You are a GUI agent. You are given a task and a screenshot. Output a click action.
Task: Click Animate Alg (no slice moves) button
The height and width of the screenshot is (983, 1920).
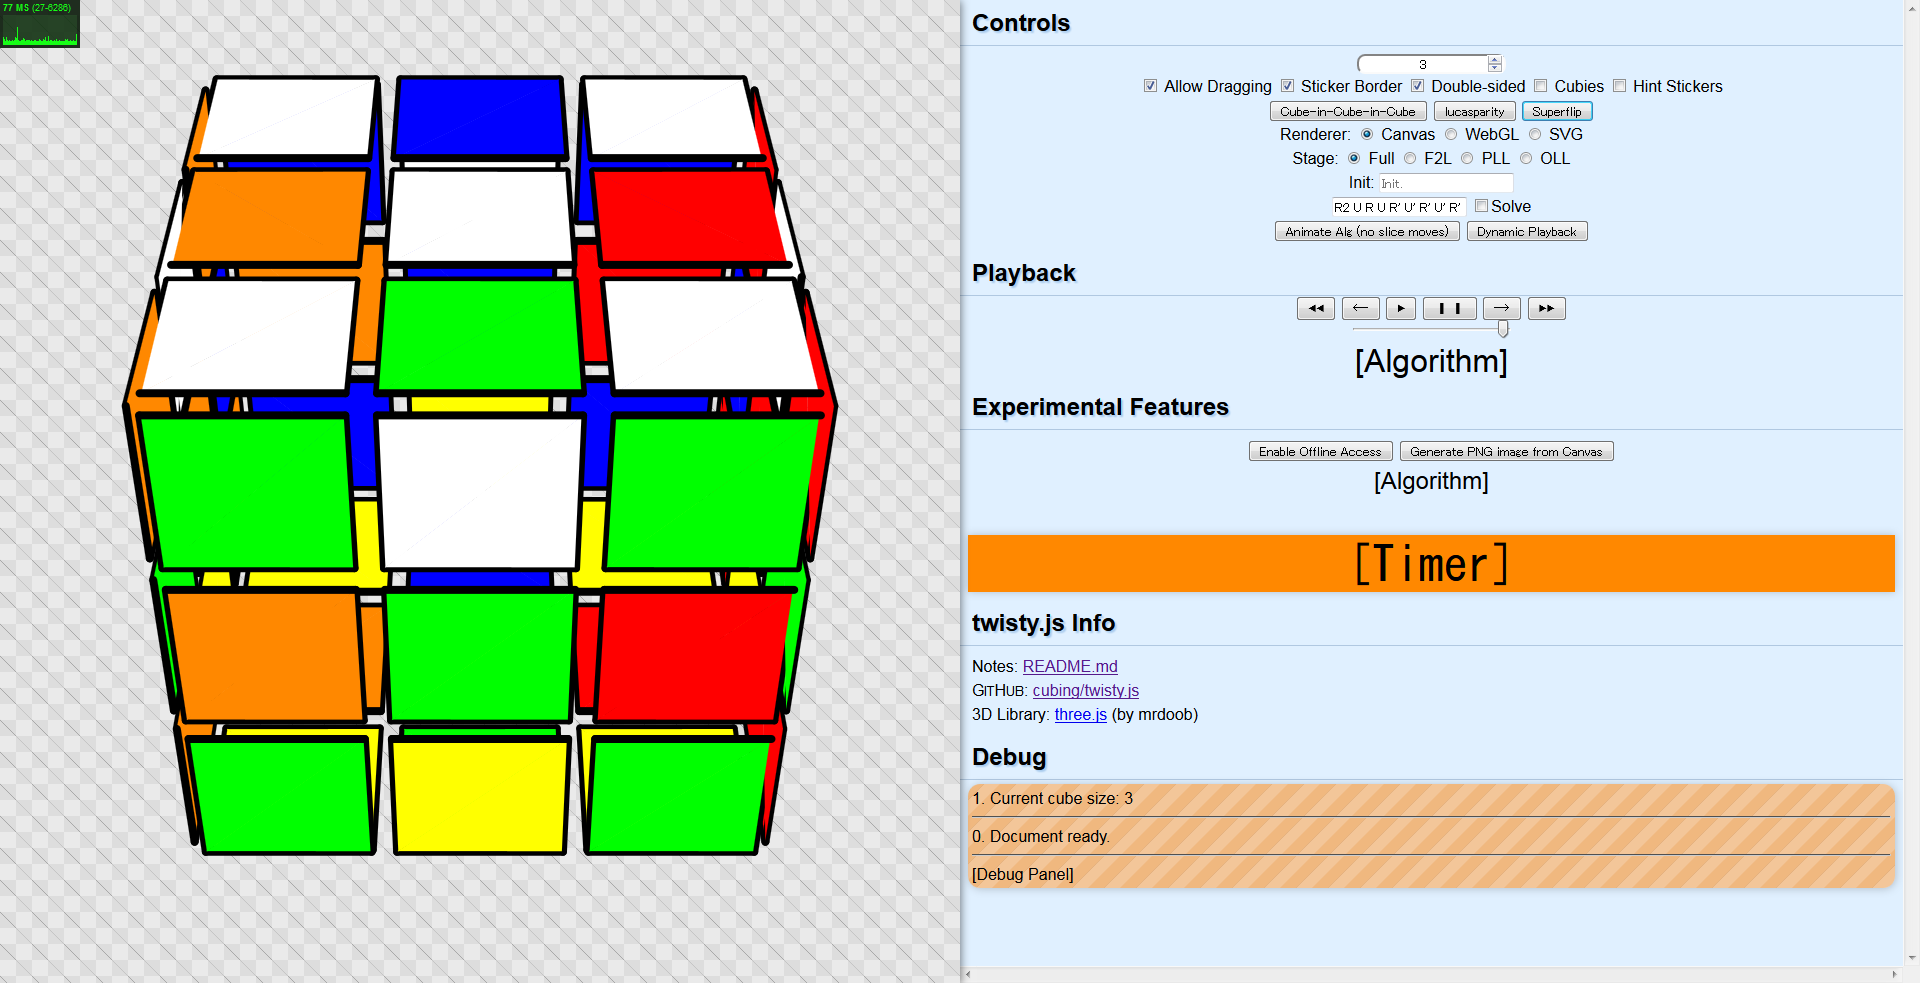coord(1367,231)
